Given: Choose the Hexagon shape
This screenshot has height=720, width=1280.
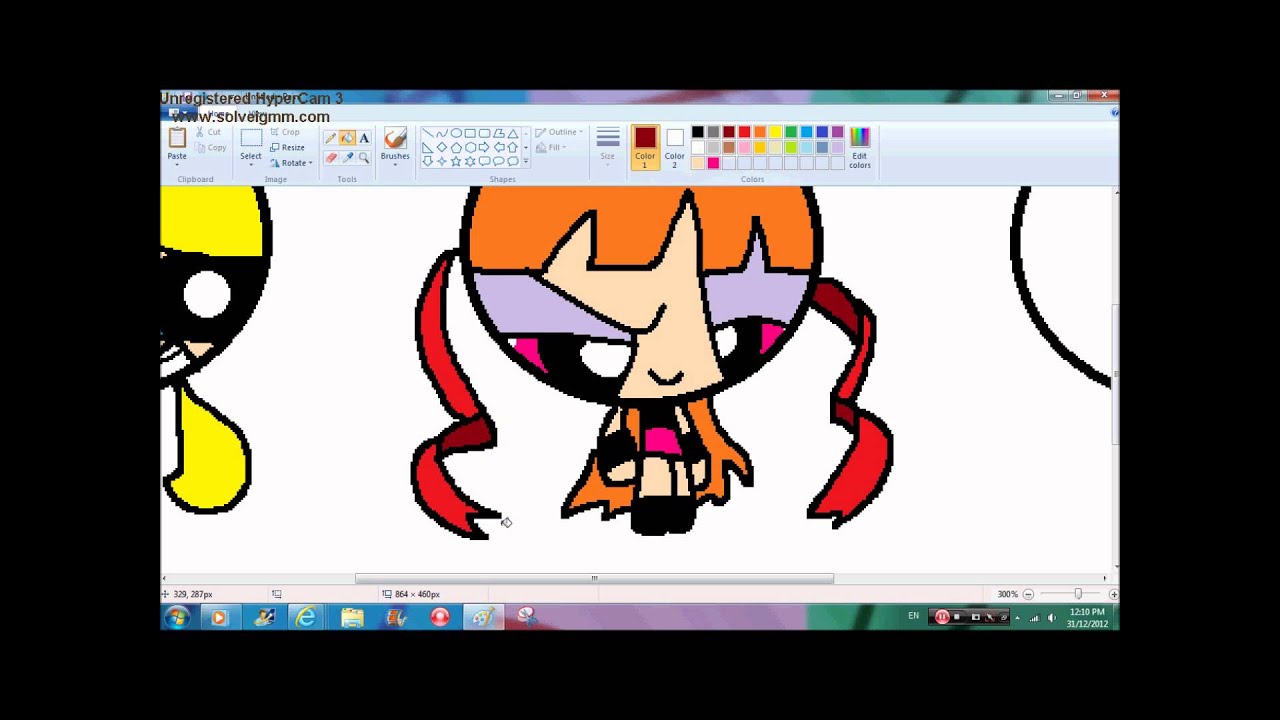Looking at the screenshot, I should 470,148.
